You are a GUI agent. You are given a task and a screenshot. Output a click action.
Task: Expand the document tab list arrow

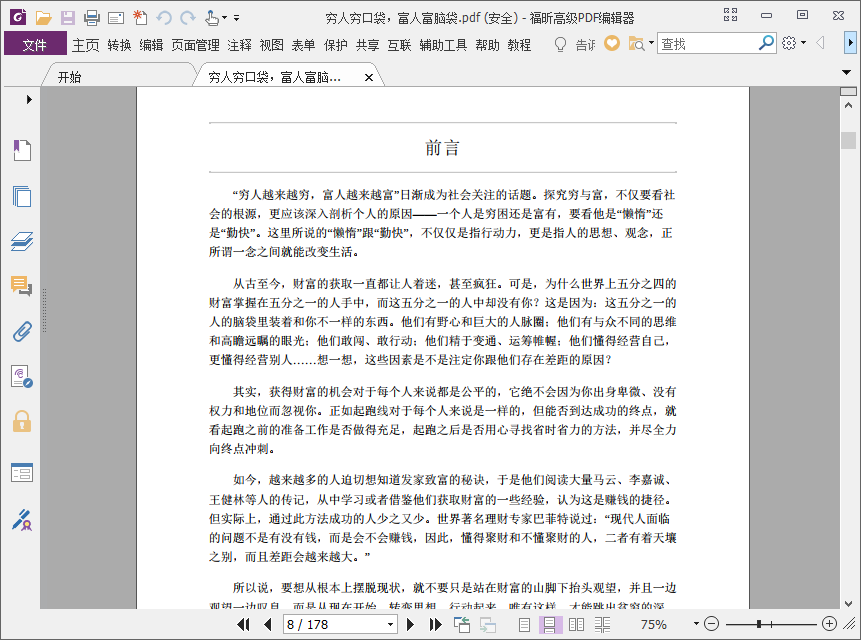coord(846,72)
